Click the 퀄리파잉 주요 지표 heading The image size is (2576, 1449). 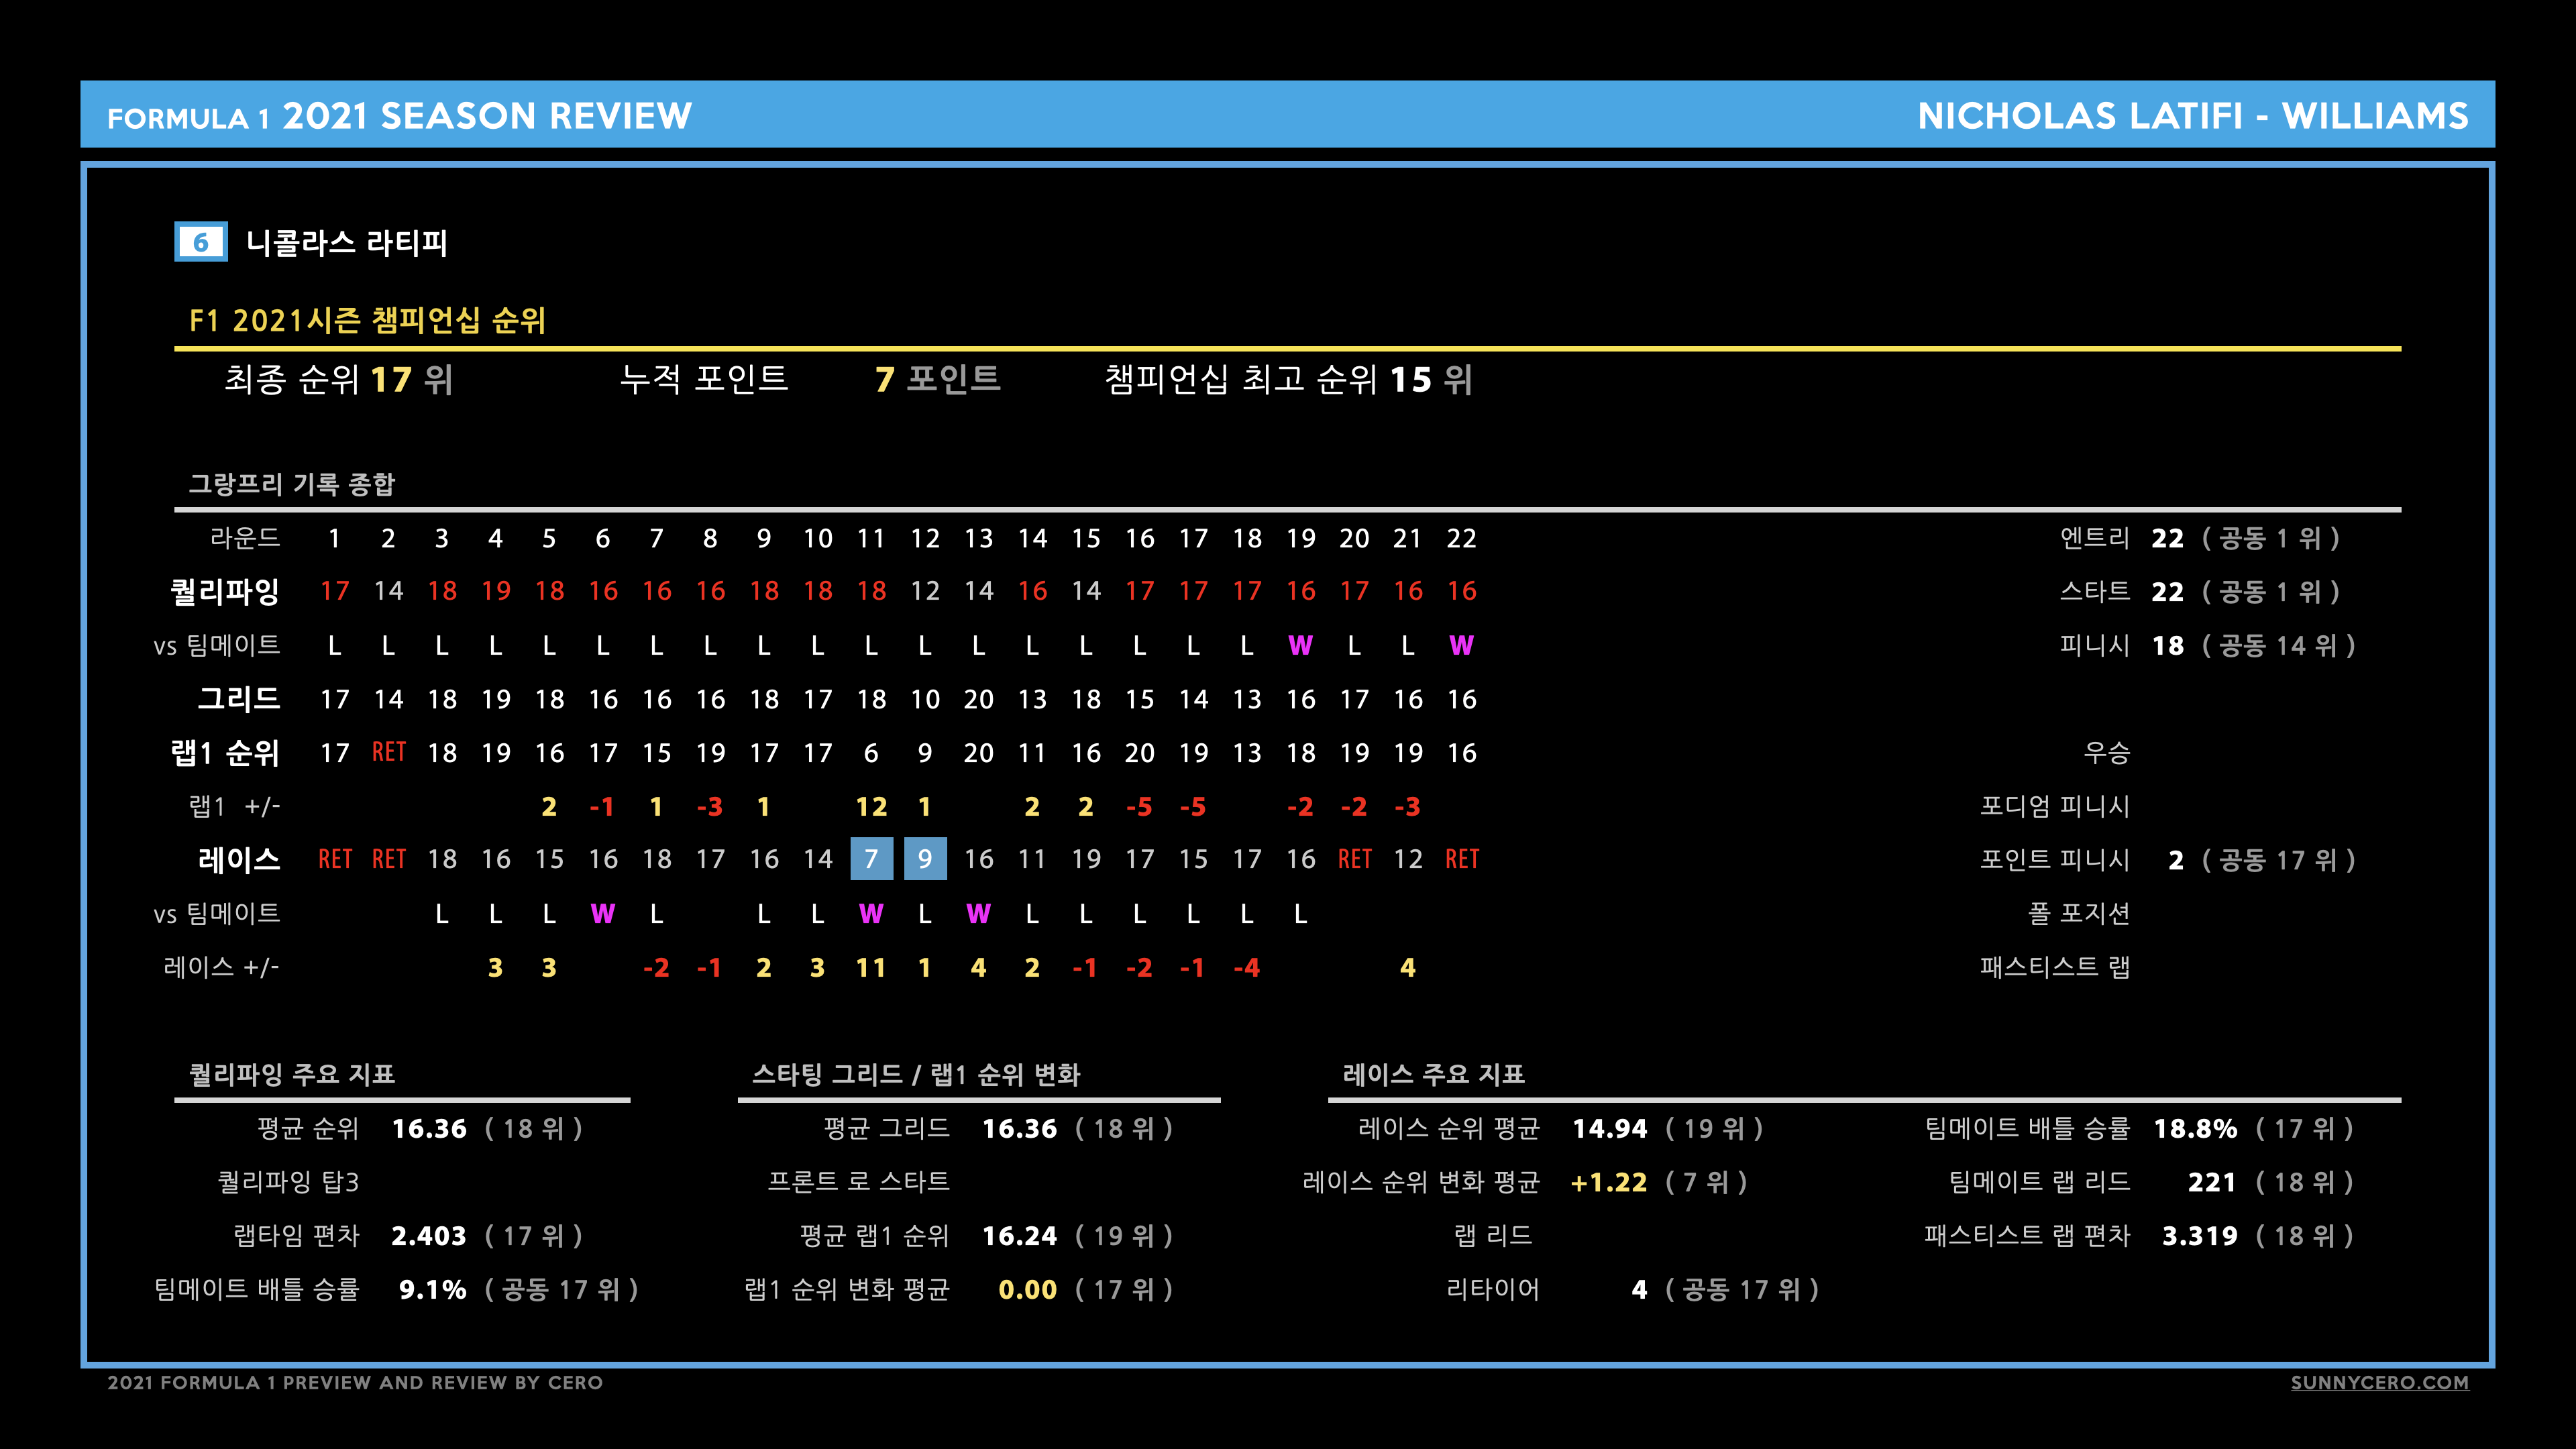click(292, 1074)
